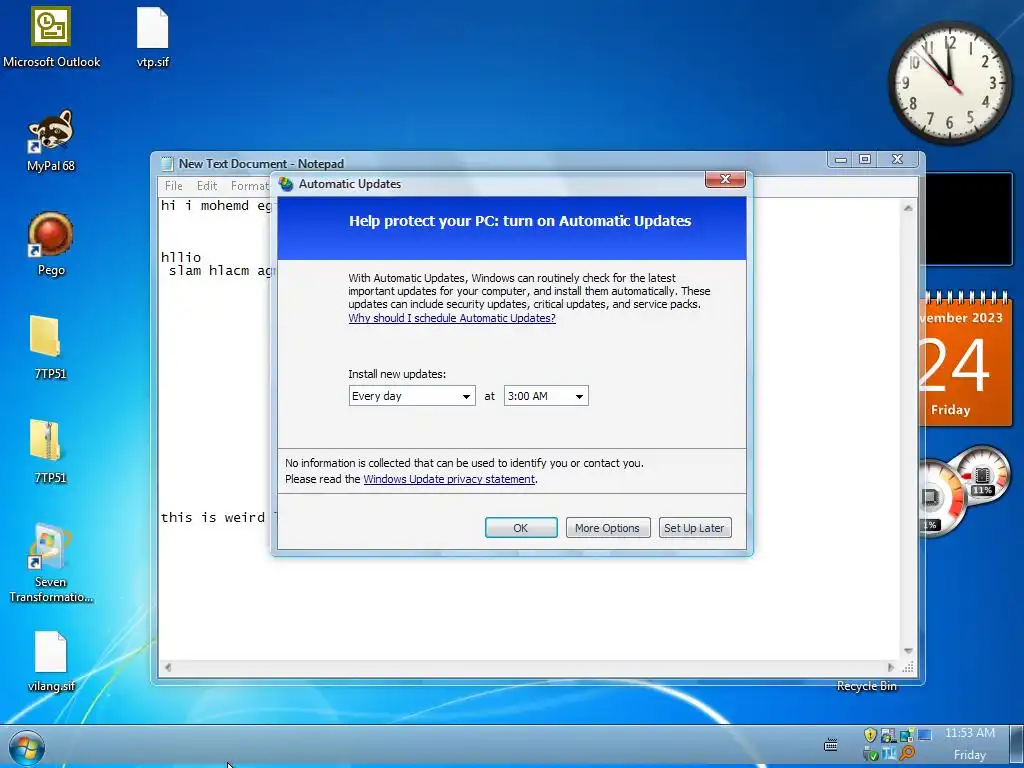Close the Automatic Updates dialog
This screenshot has height=768, width=1024.
[725, 179]
